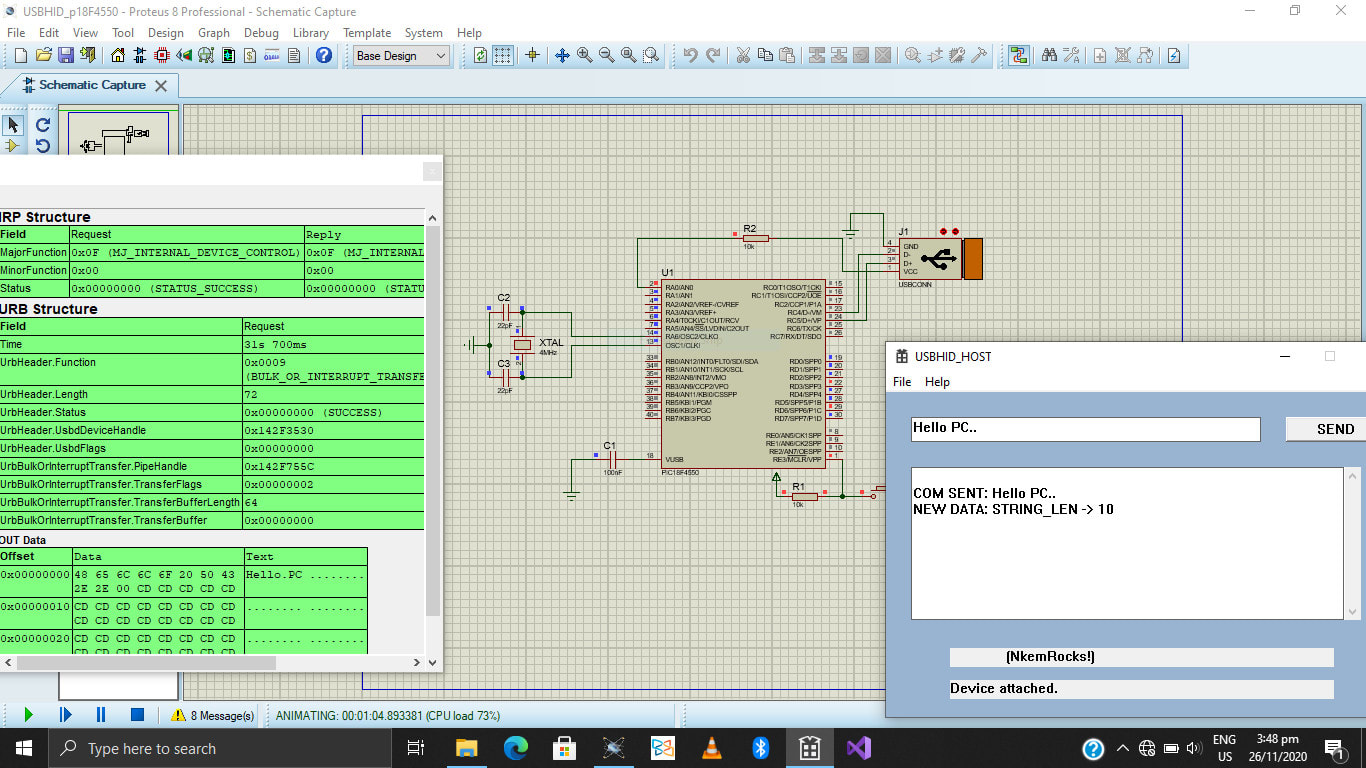
Task: Open the Base Design variant dropdown
Action: click(402, 56)
